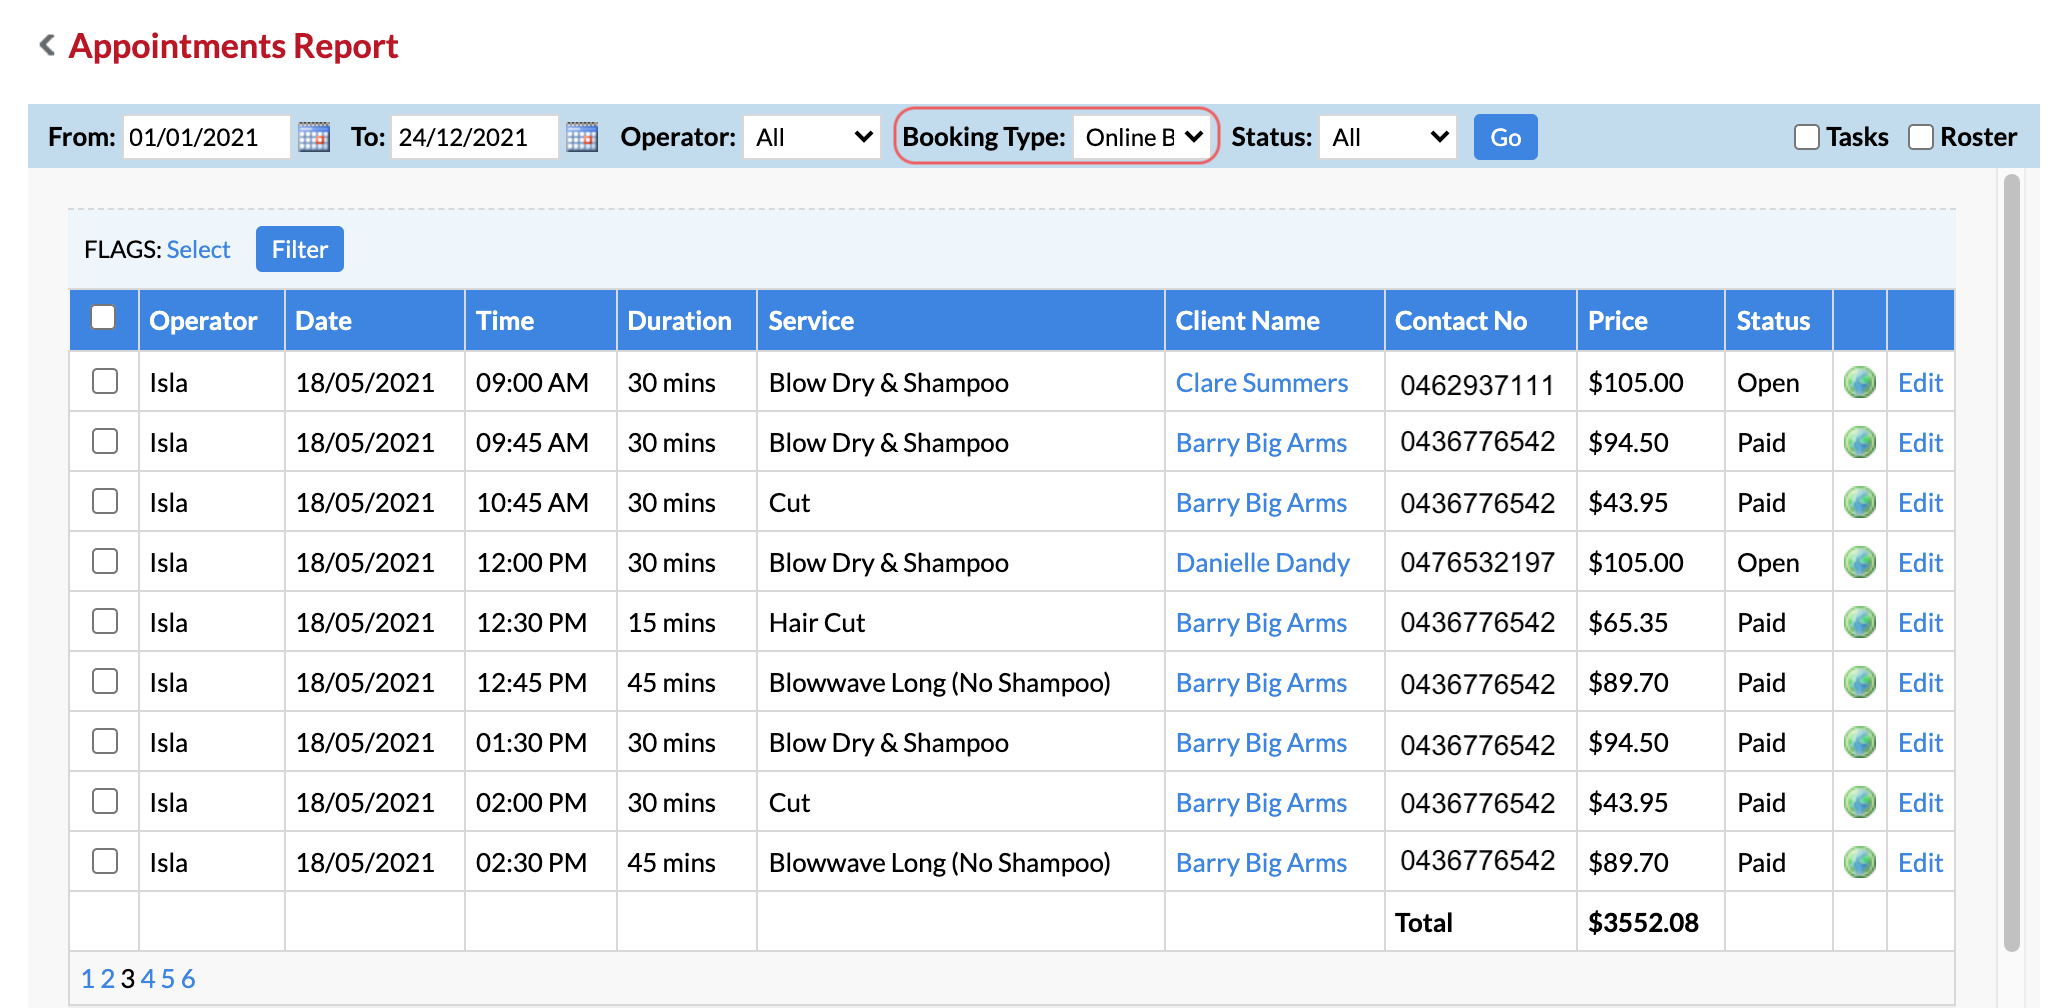2058x1008 pixels.
Task: Click the total amount $3552.08
Action: 1643,923
